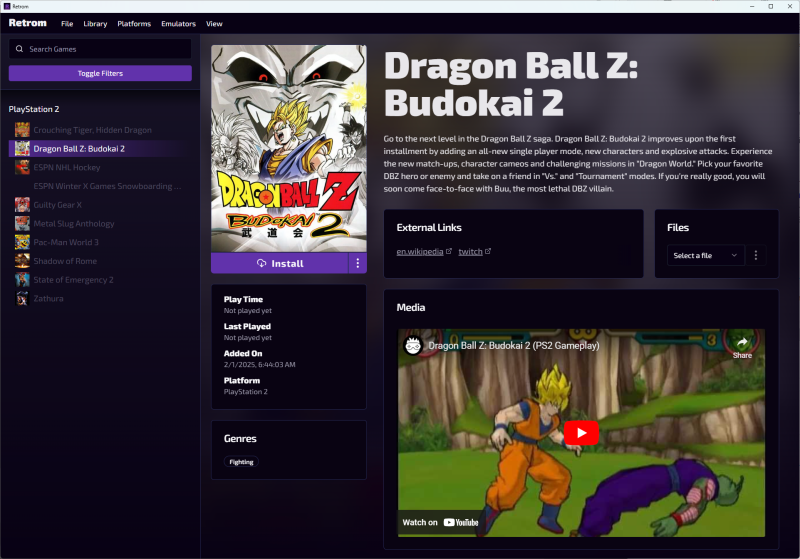The height and width of the screenshot is (559, 800).
Task: Open the Emulators menu
Action: (x=179, y=23)
